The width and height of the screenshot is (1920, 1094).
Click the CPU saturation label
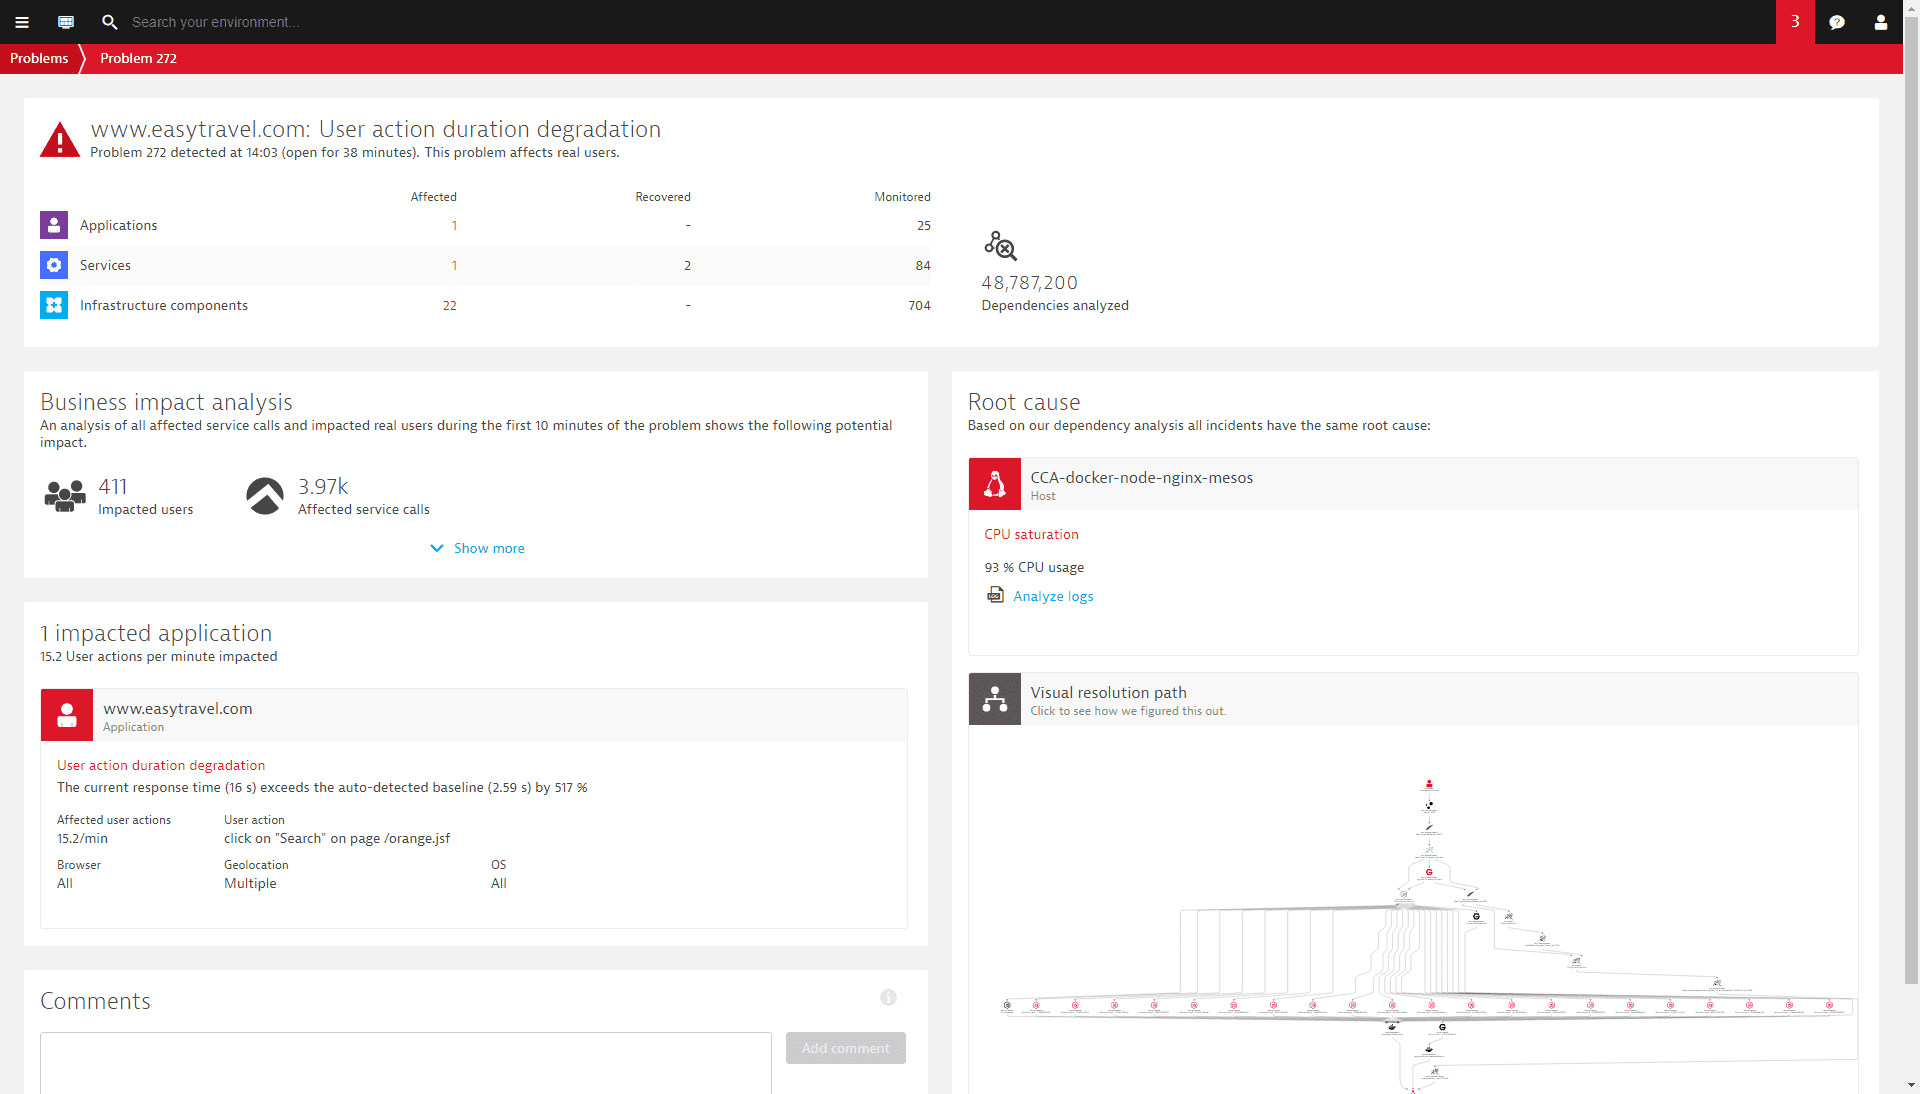[1031, 534]
